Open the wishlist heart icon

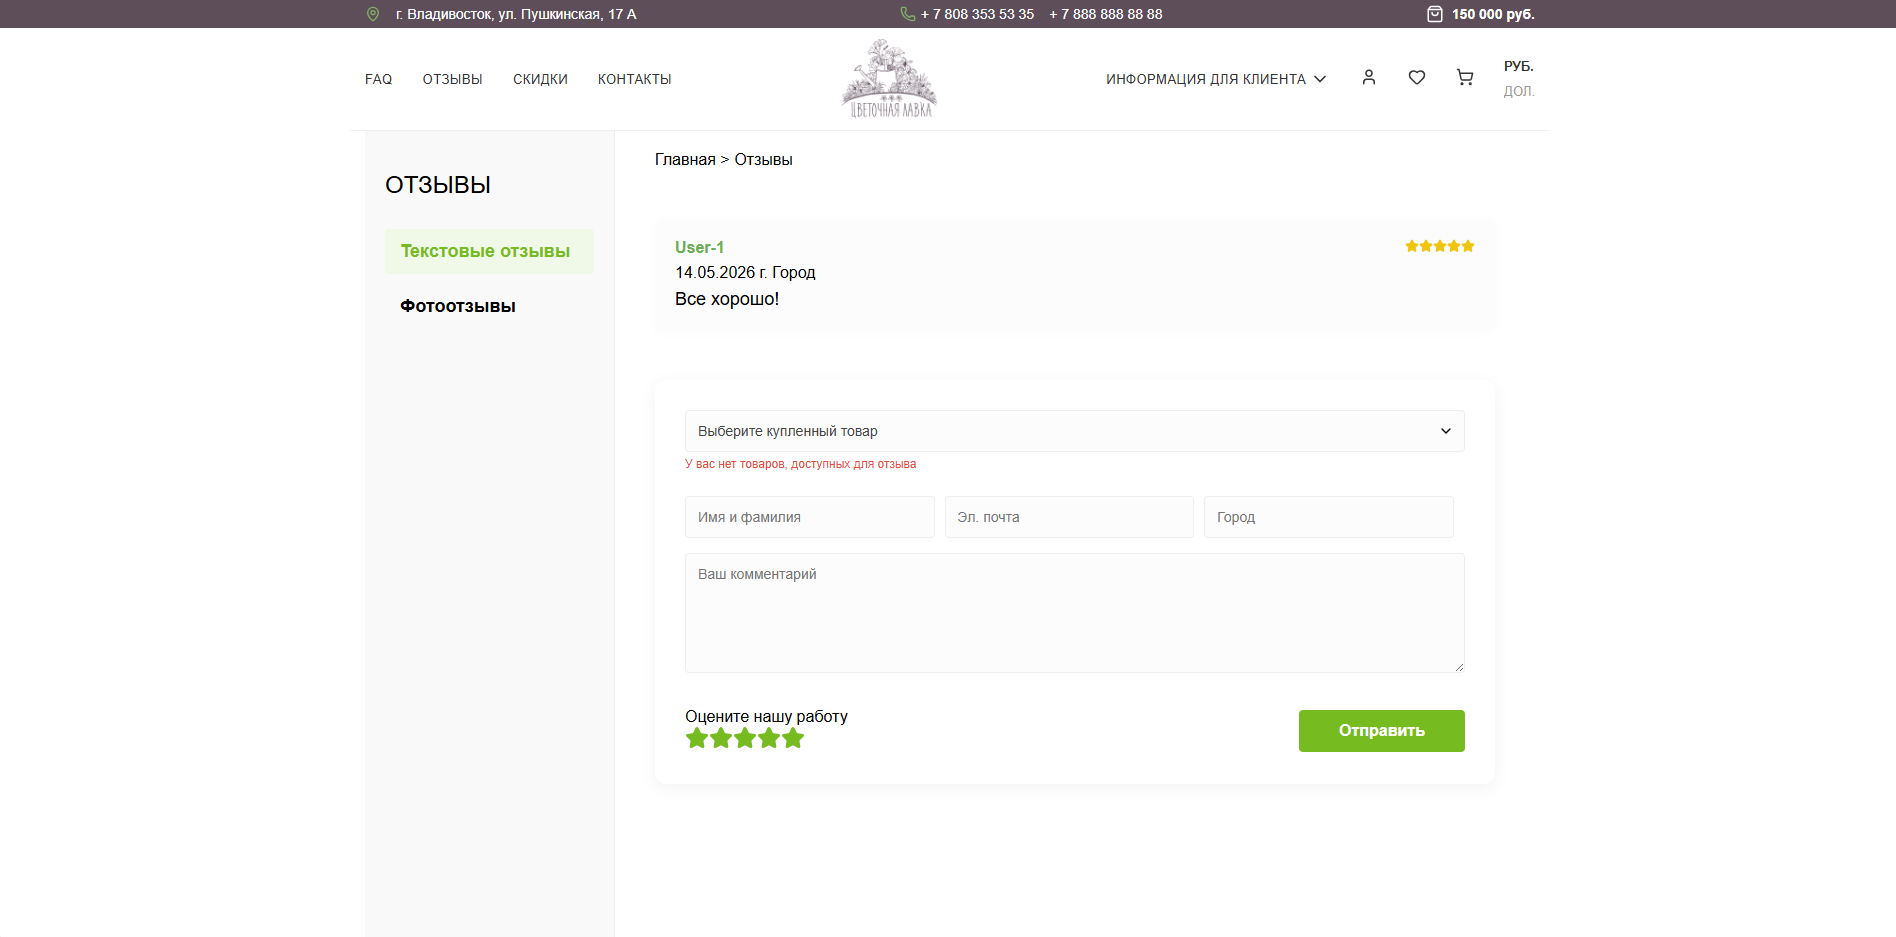(x=1417, y=77)
